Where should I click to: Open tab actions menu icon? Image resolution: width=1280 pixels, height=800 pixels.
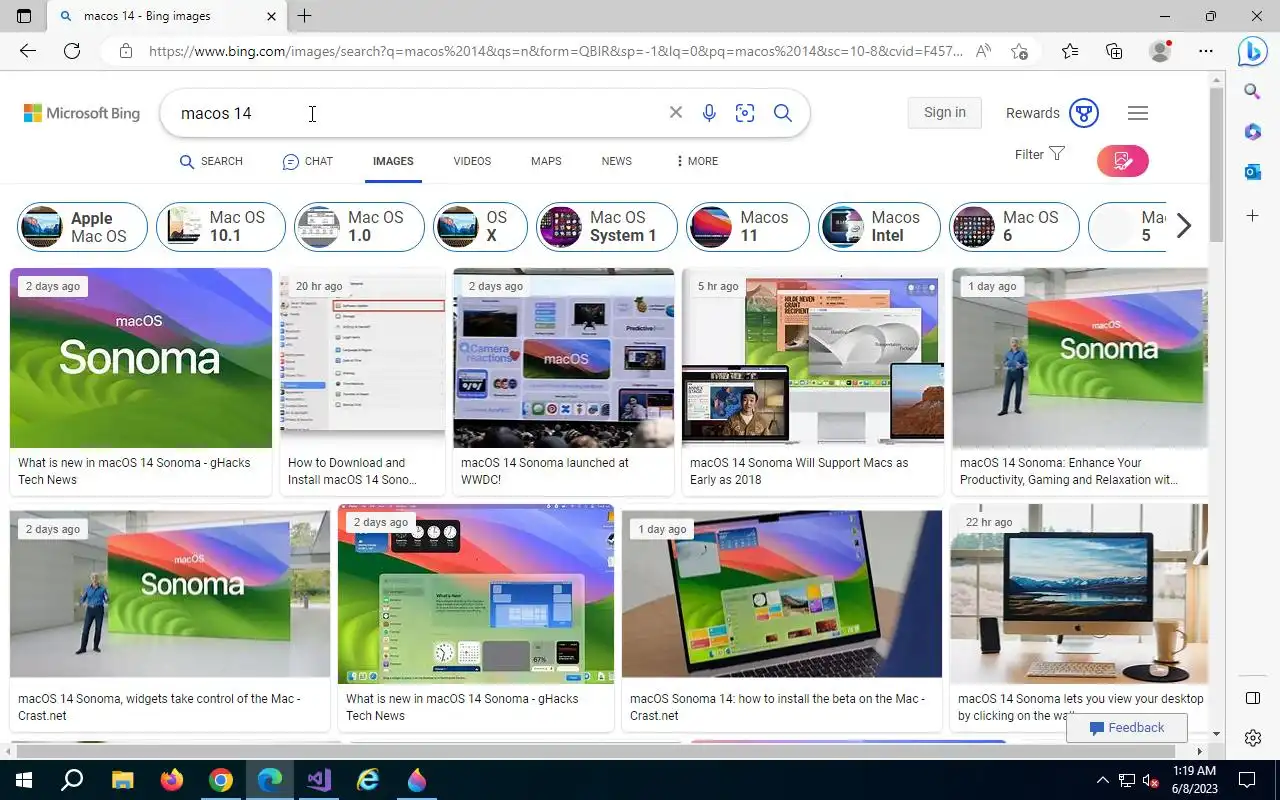[x=24, y=16]
